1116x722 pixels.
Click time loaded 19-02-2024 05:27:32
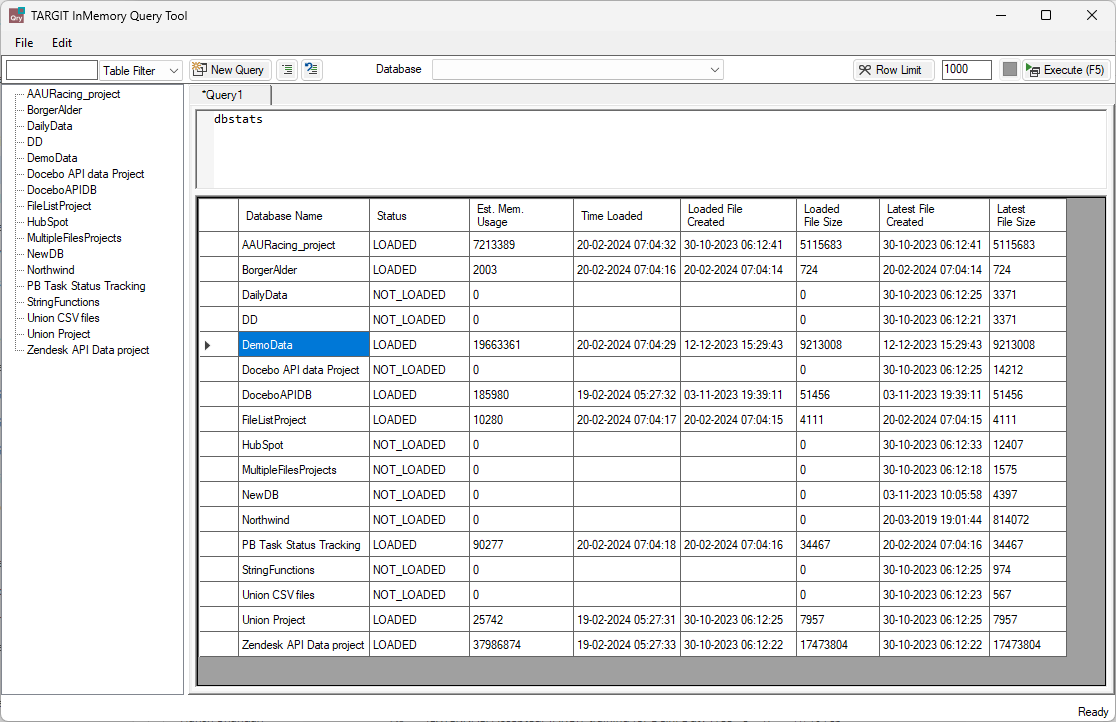pyautogui.click(x=627, y=395)
